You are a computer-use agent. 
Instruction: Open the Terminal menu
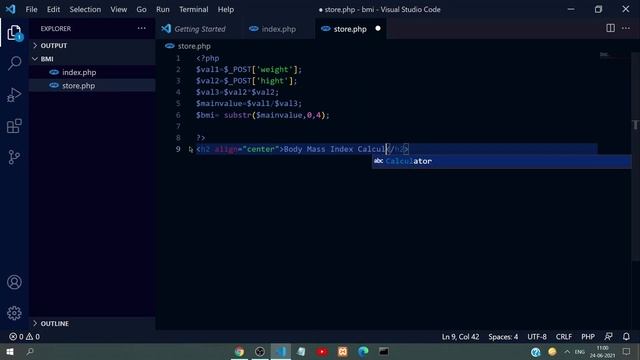(x=193, y=9)
